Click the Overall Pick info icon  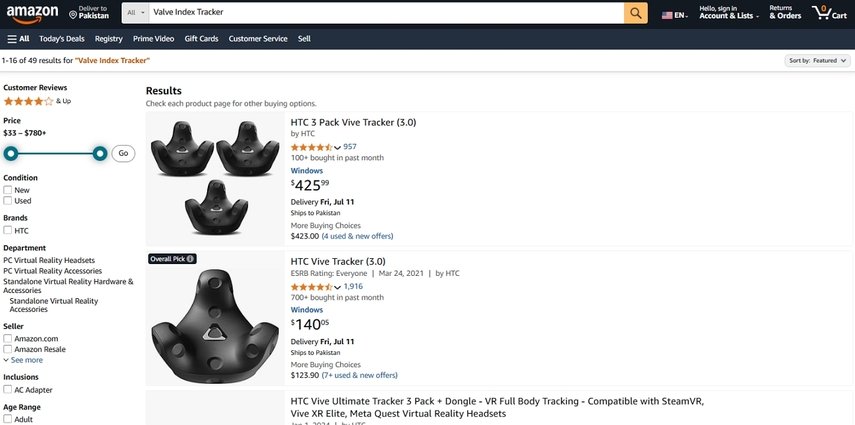click(190, 259)
